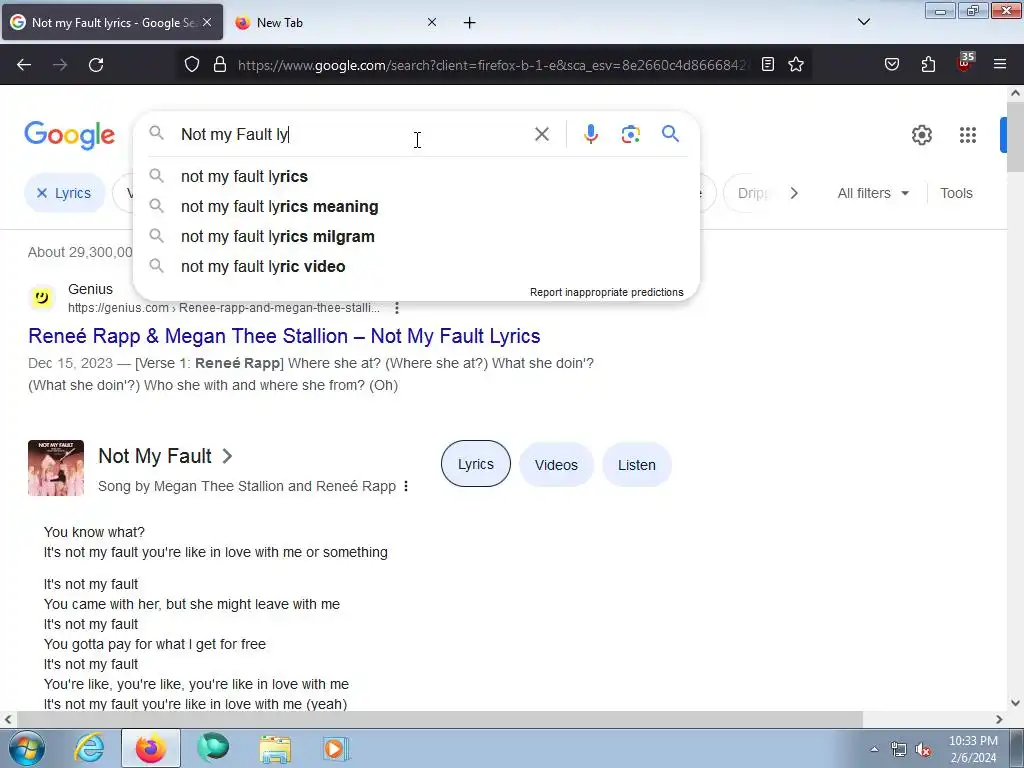Click the Genius site favicon

(42, 298)
